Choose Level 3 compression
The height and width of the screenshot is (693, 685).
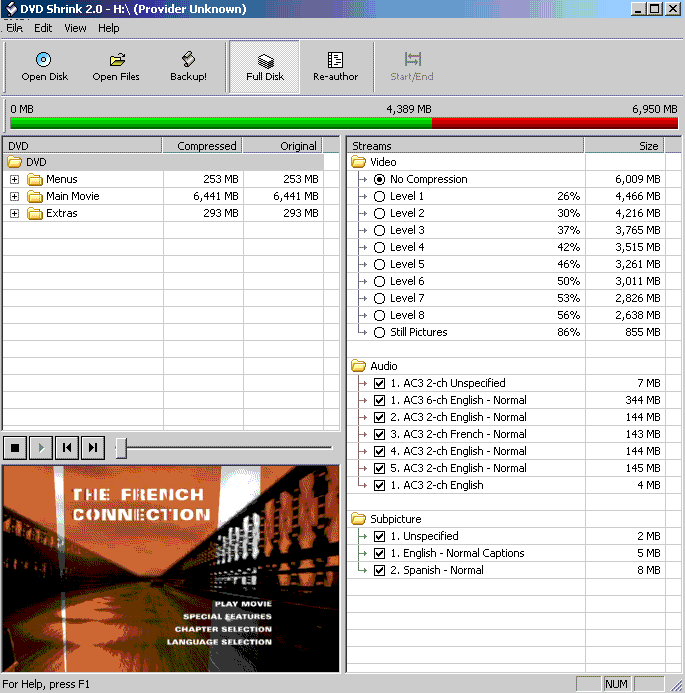379,230
